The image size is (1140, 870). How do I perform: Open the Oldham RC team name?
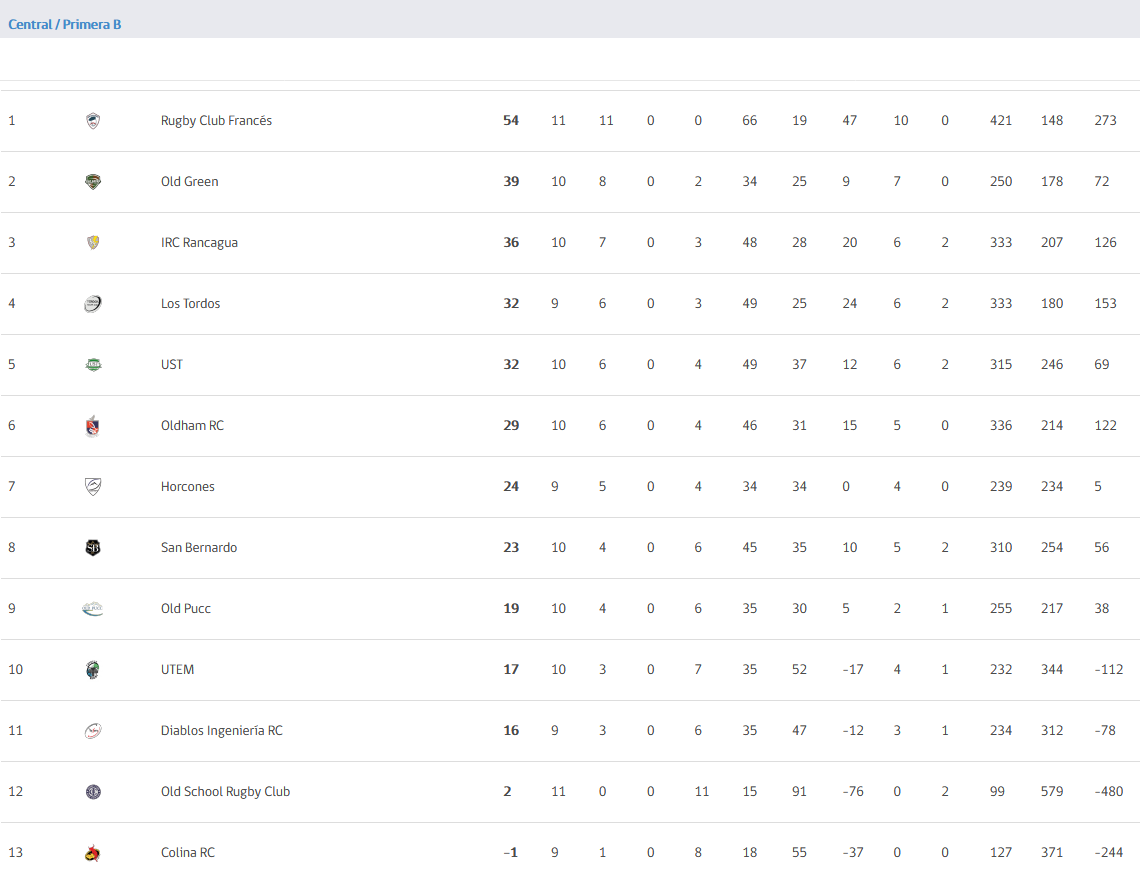point(192,426)
